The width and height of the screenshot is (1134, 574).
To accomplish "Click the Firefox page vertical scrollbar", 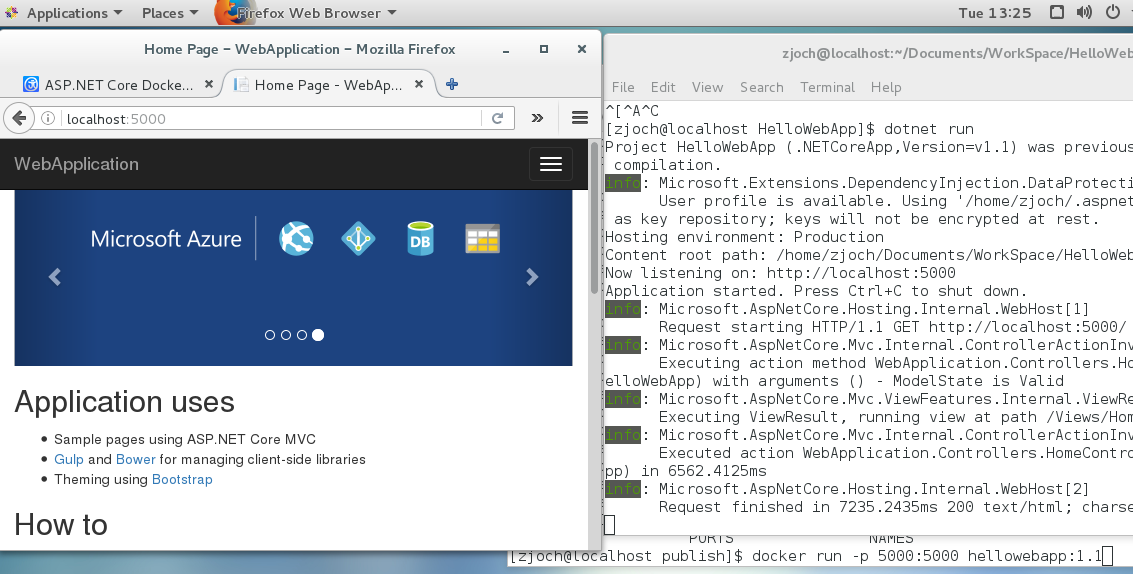I will point(594,217).
